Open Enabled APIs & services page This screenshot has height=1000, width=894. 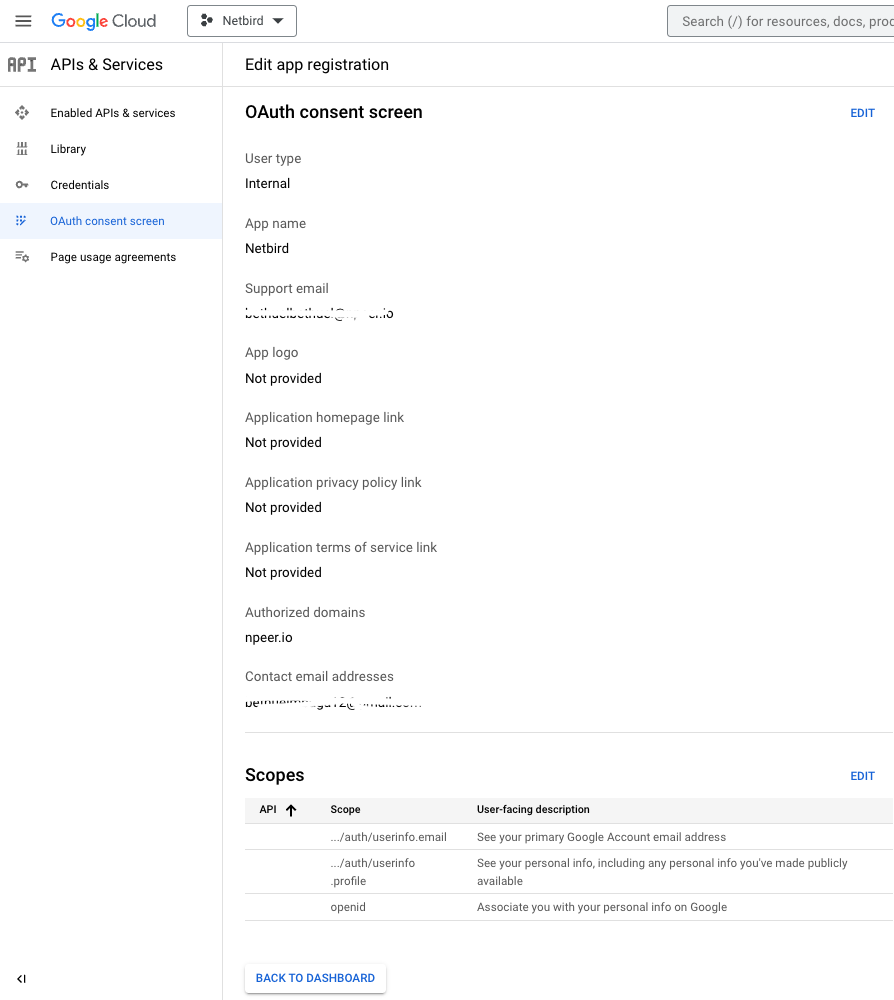113,113
